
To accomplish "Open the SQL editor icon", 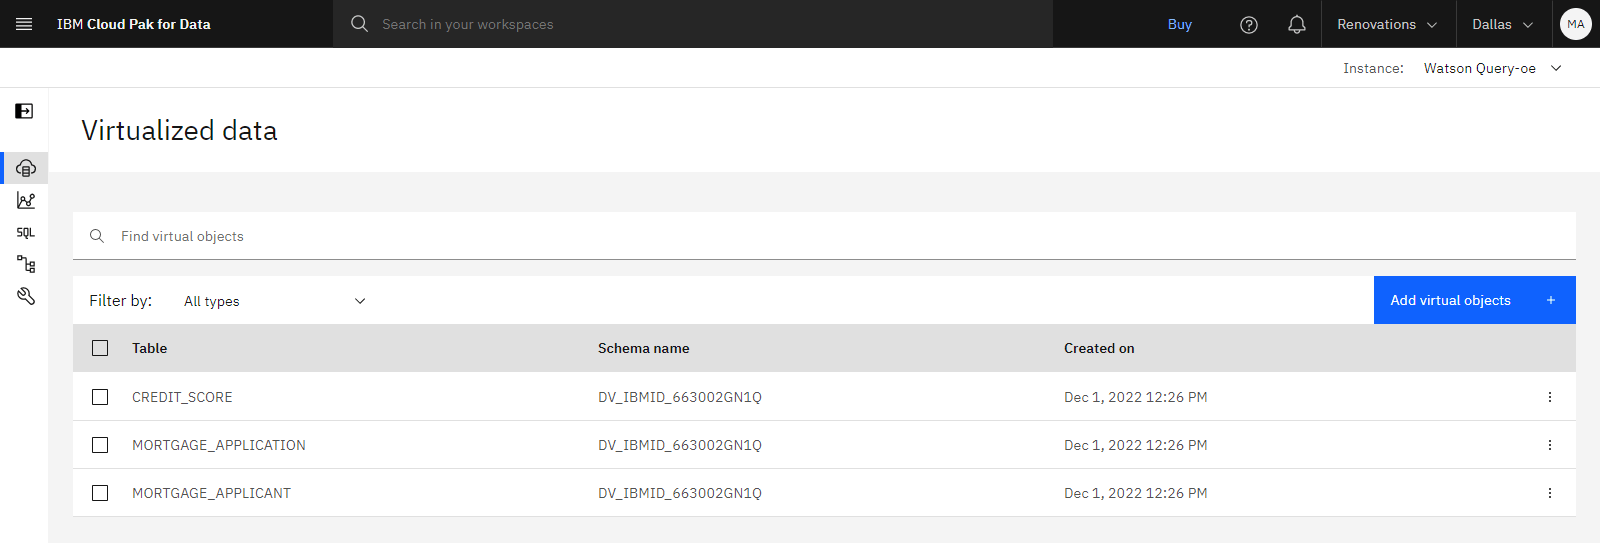I will tap(26, 232).
